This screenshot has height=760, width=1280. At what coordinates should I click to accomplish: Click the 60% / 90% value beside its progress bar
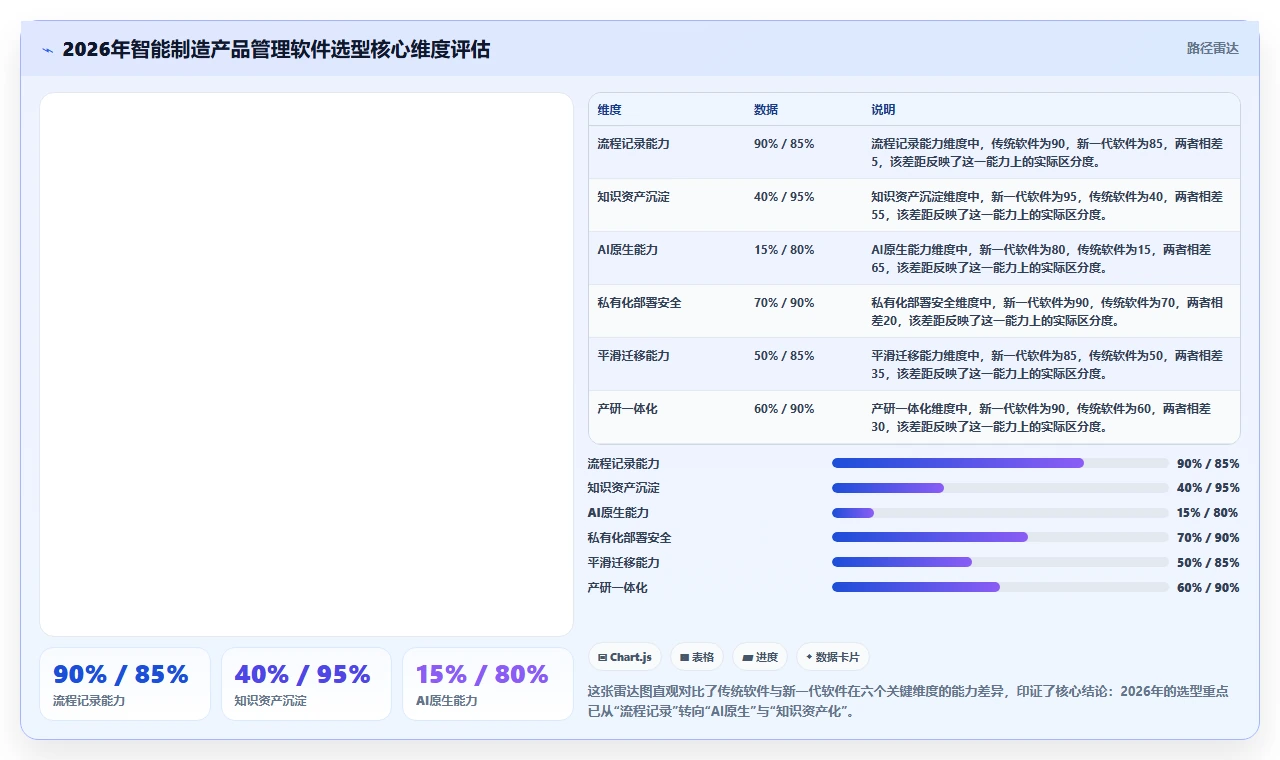[1208, 587]
